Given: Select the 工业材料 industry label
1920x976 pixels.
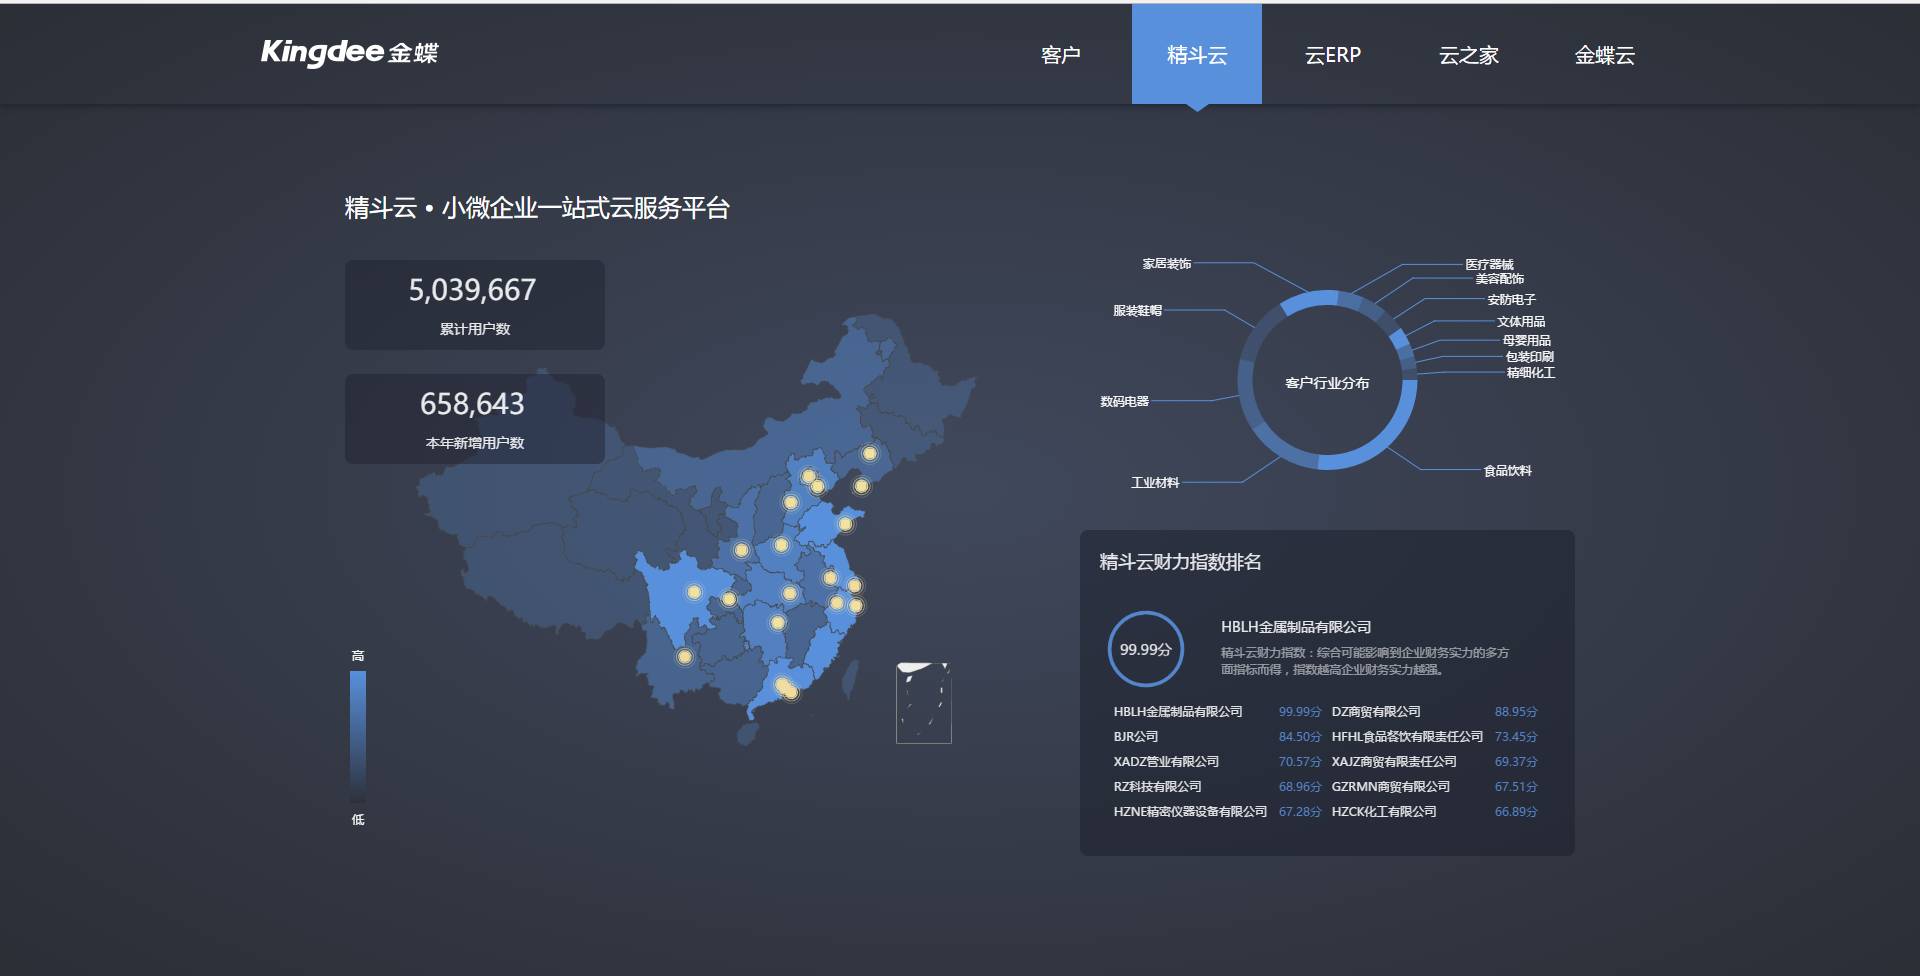Looking at the screenshot, I should click(1155, 483).
